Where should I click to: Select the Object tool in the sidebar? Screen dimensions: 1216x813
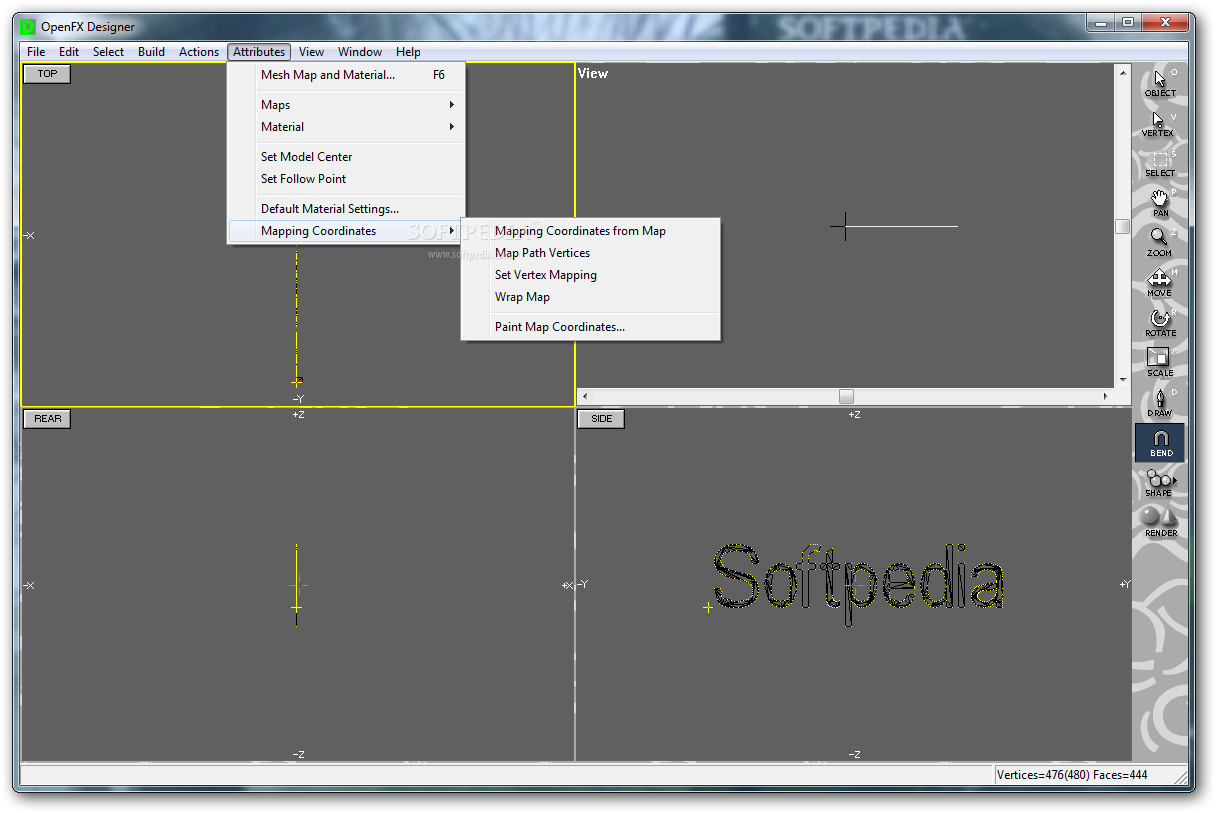click(1160, 82)
